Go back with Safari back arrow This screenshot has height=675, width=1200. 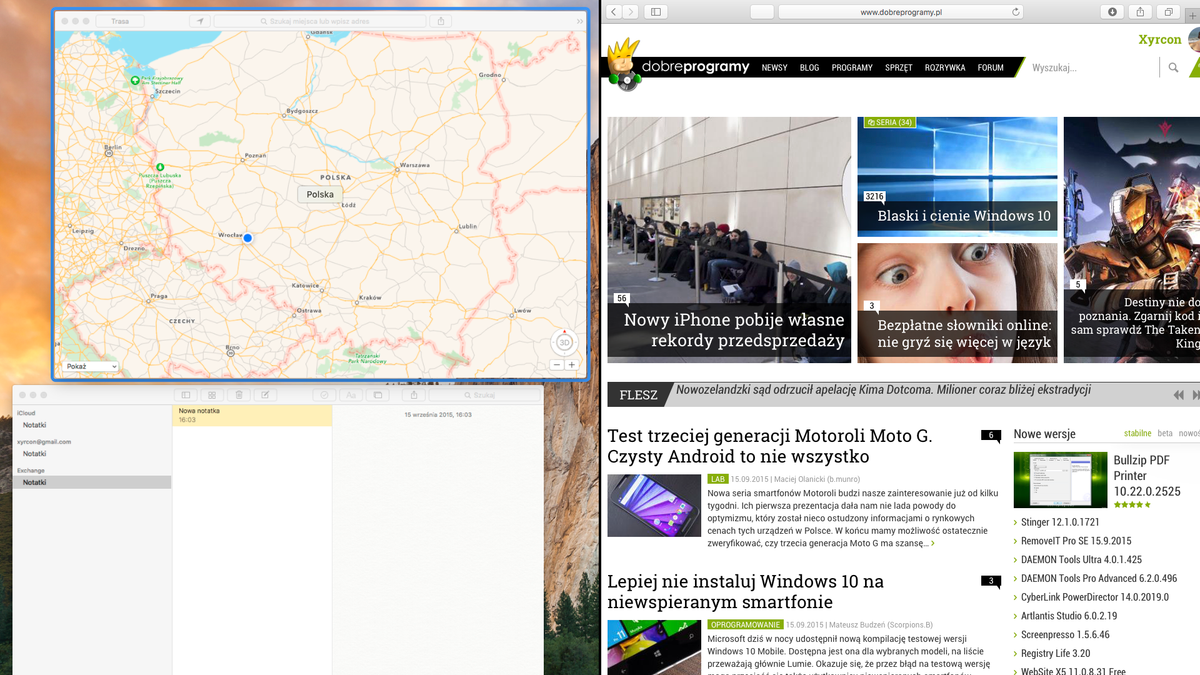pyautogui.click(x=614, y=12)
